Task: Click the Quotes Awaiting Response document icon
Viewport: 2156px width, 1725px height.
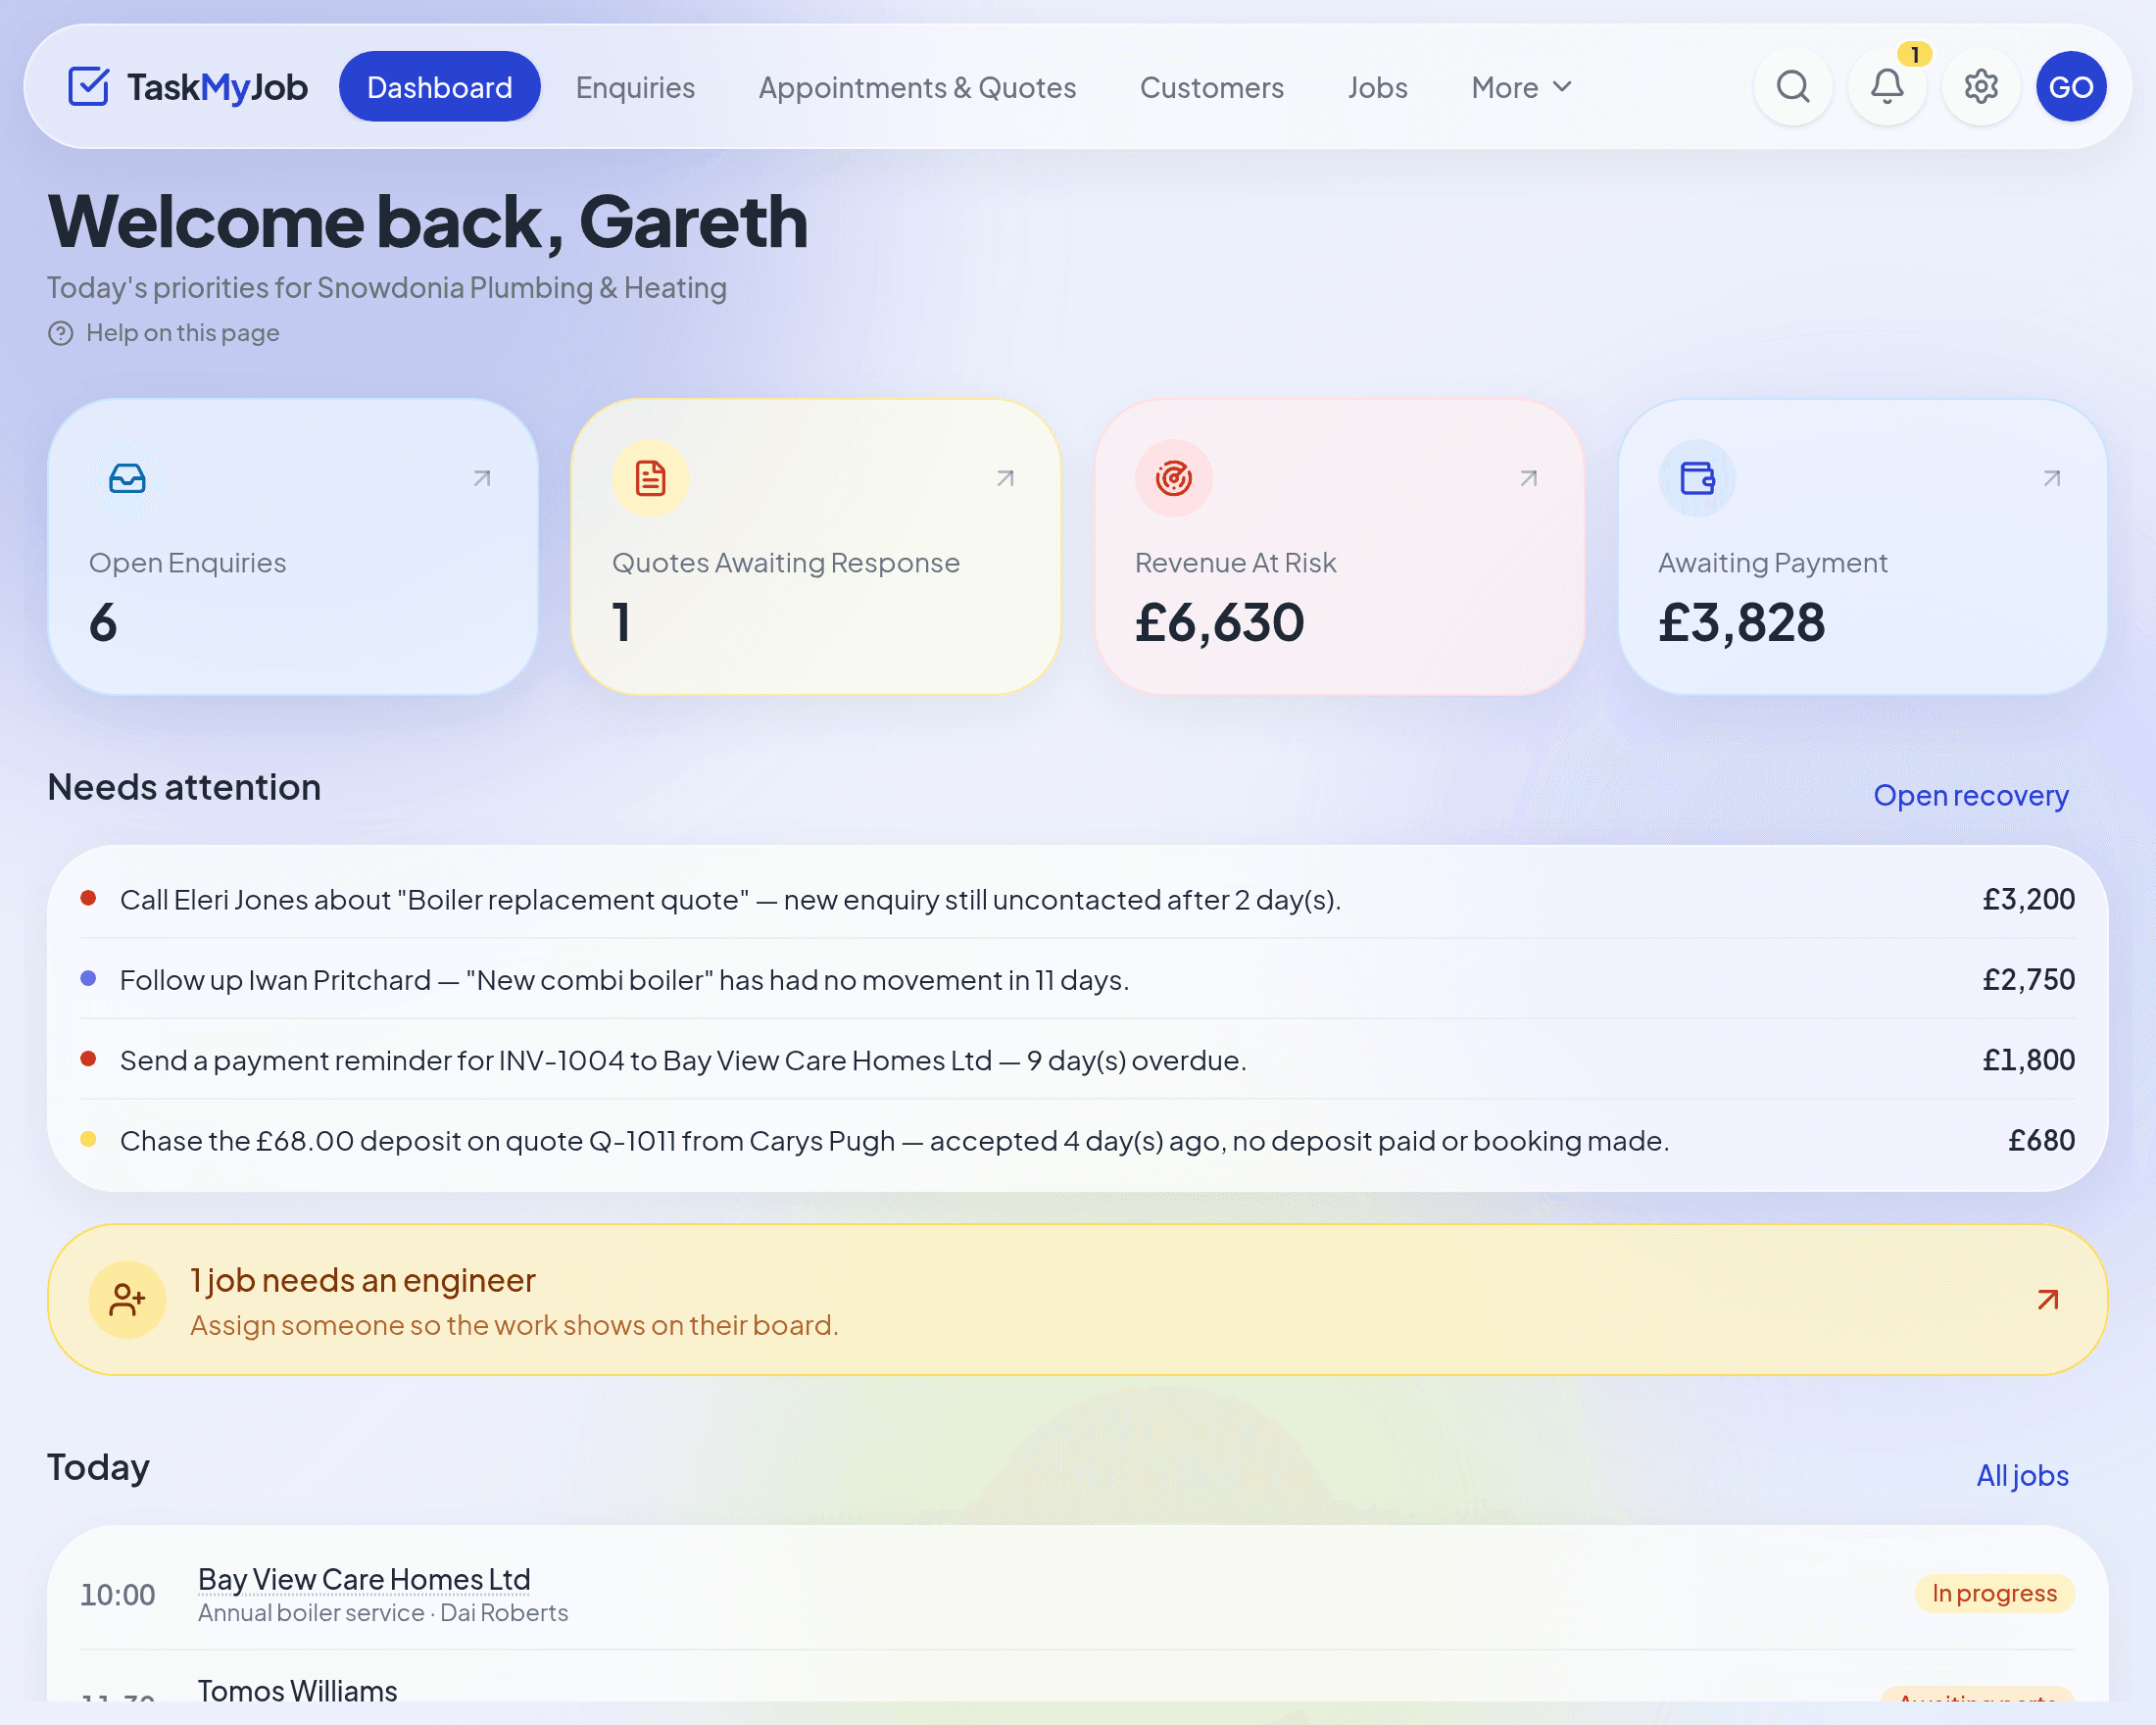Action: point(650,479)
